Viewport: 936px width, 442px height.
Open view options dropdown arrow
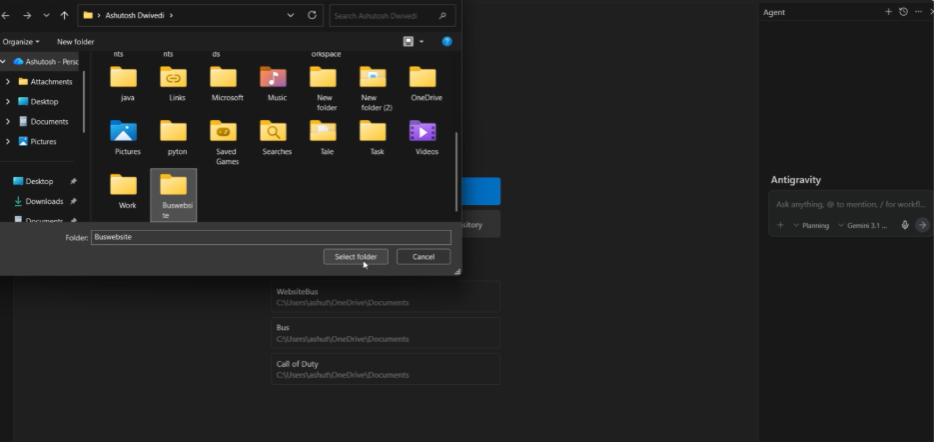tap(421, 41)
